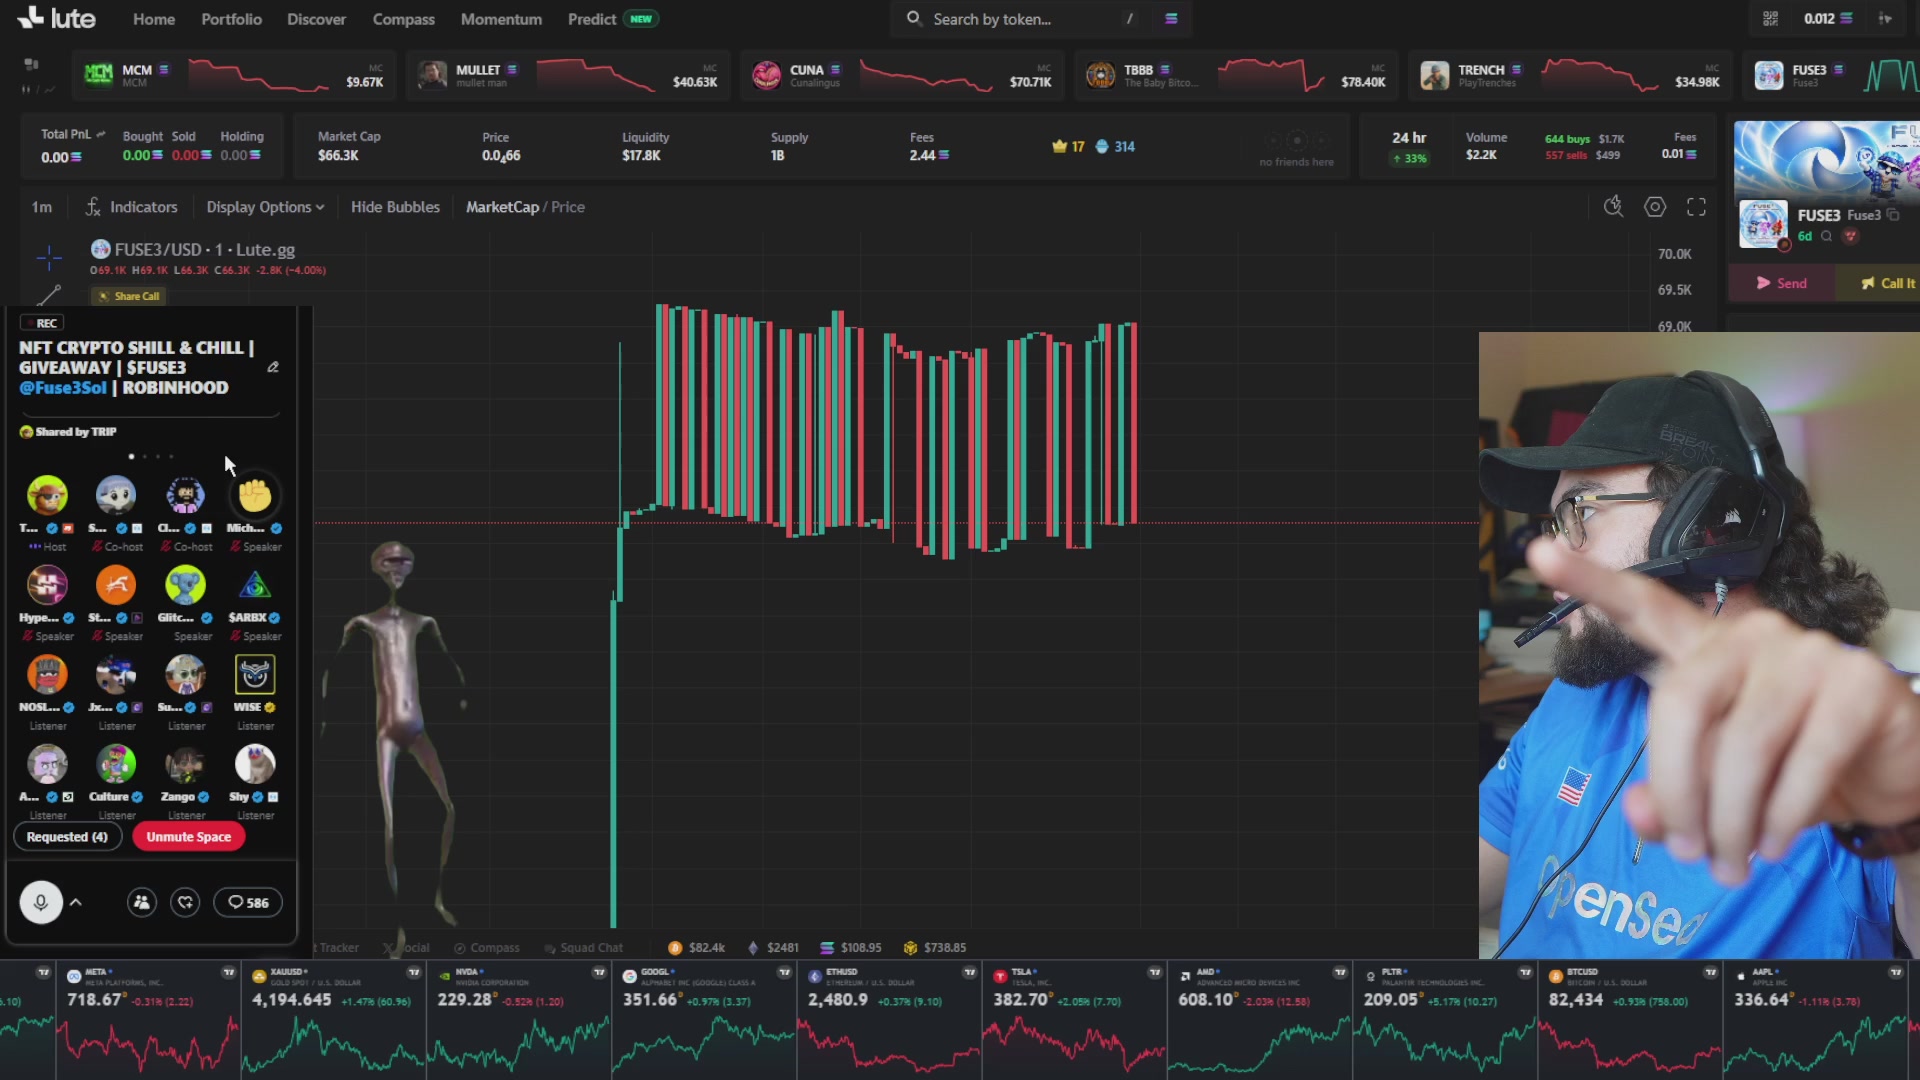This screenshot has width=1920, height=1080.
Task: Open the Predict page
Action: (592, 19)
